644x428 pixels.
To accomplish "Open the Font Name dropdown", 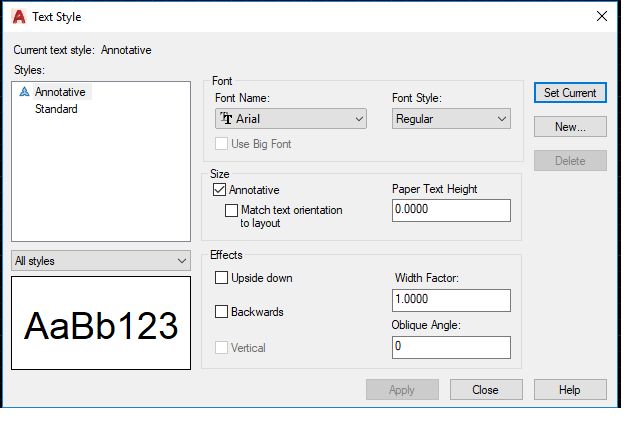I will point(291,119).
